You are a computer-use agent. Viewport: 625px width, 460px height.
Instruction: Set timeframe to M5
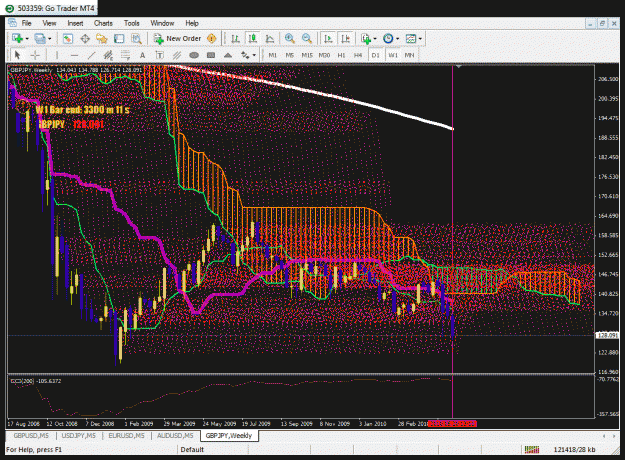click(x=290, y=55)
